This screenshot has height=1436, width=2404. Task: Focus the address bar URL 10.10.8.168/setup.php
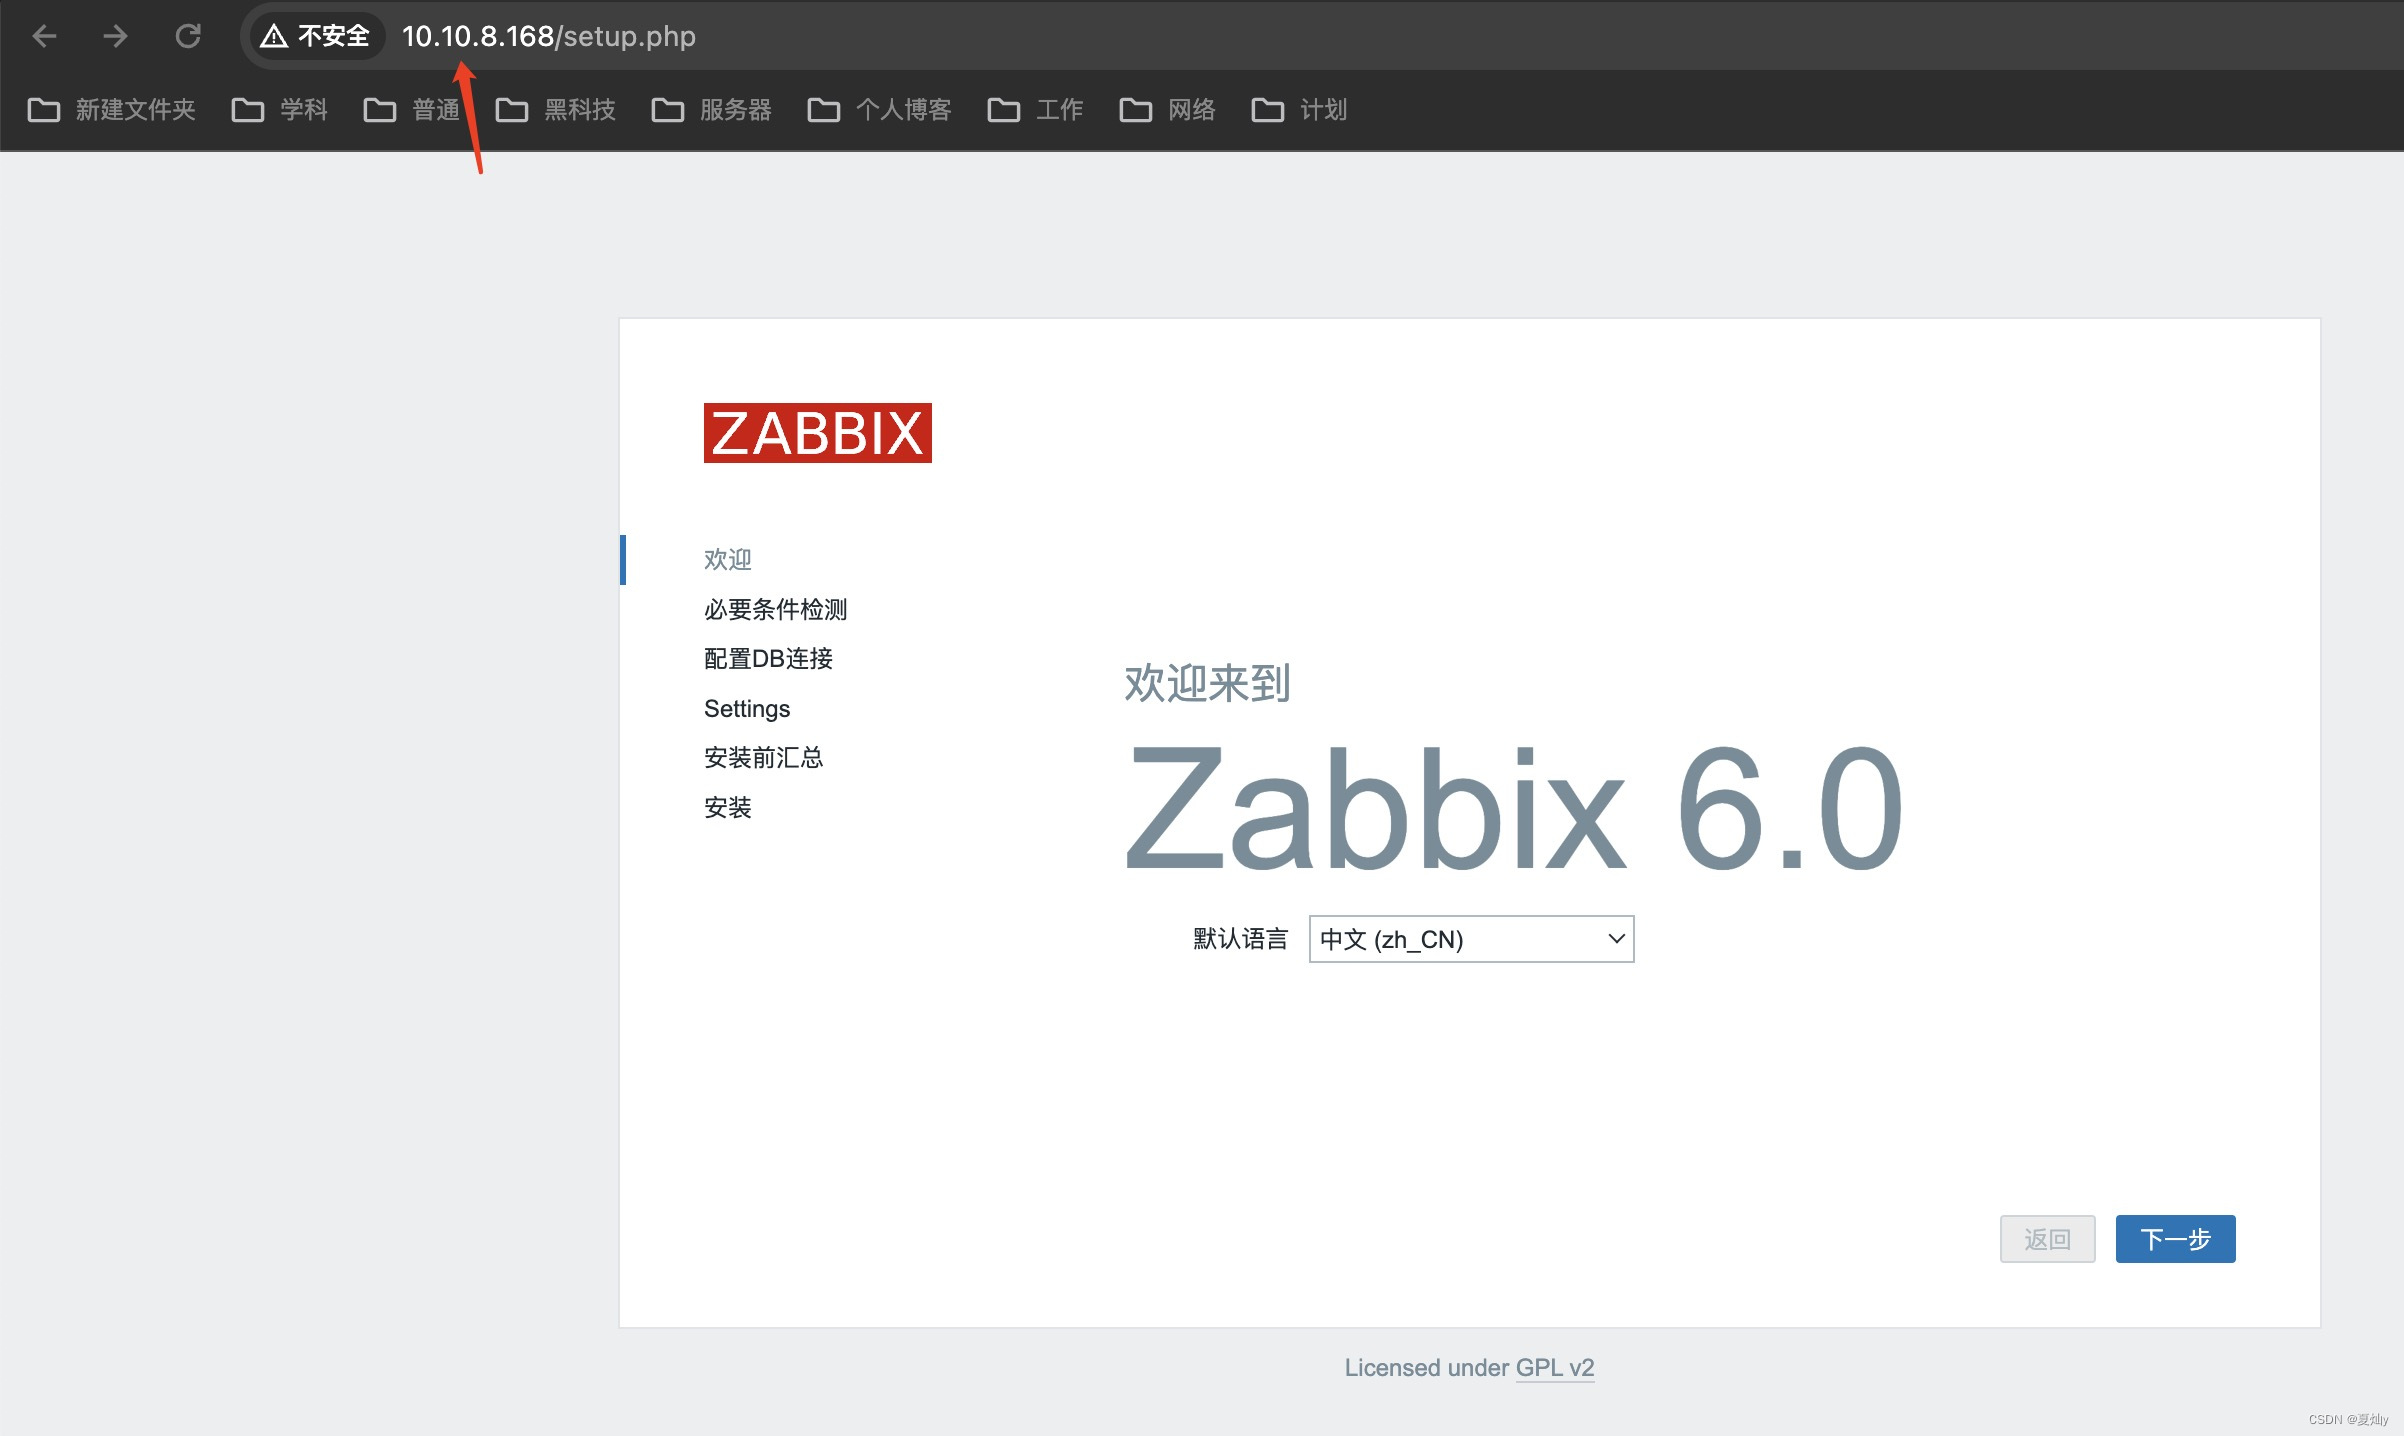[548, 36]
